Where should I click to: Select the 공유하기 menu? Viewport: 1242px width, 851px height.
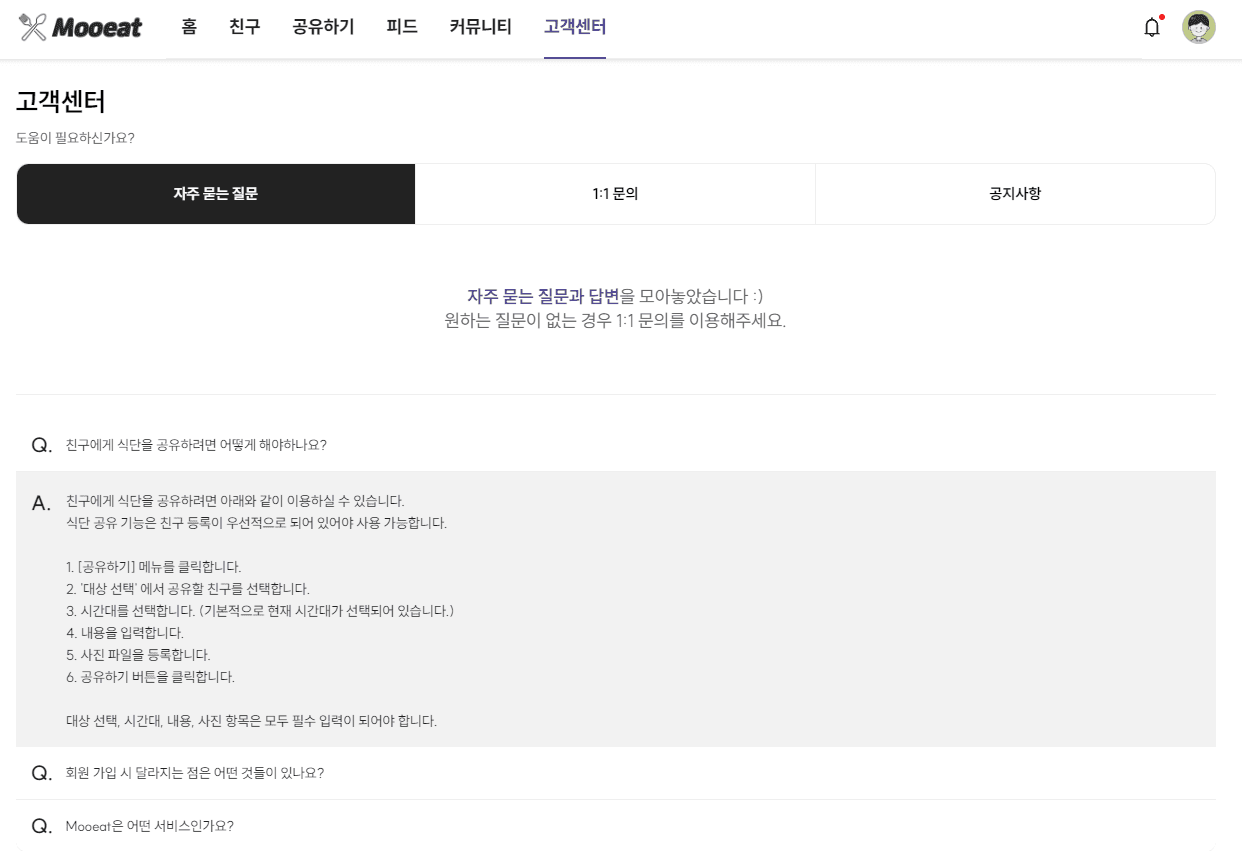coord(322,27)
